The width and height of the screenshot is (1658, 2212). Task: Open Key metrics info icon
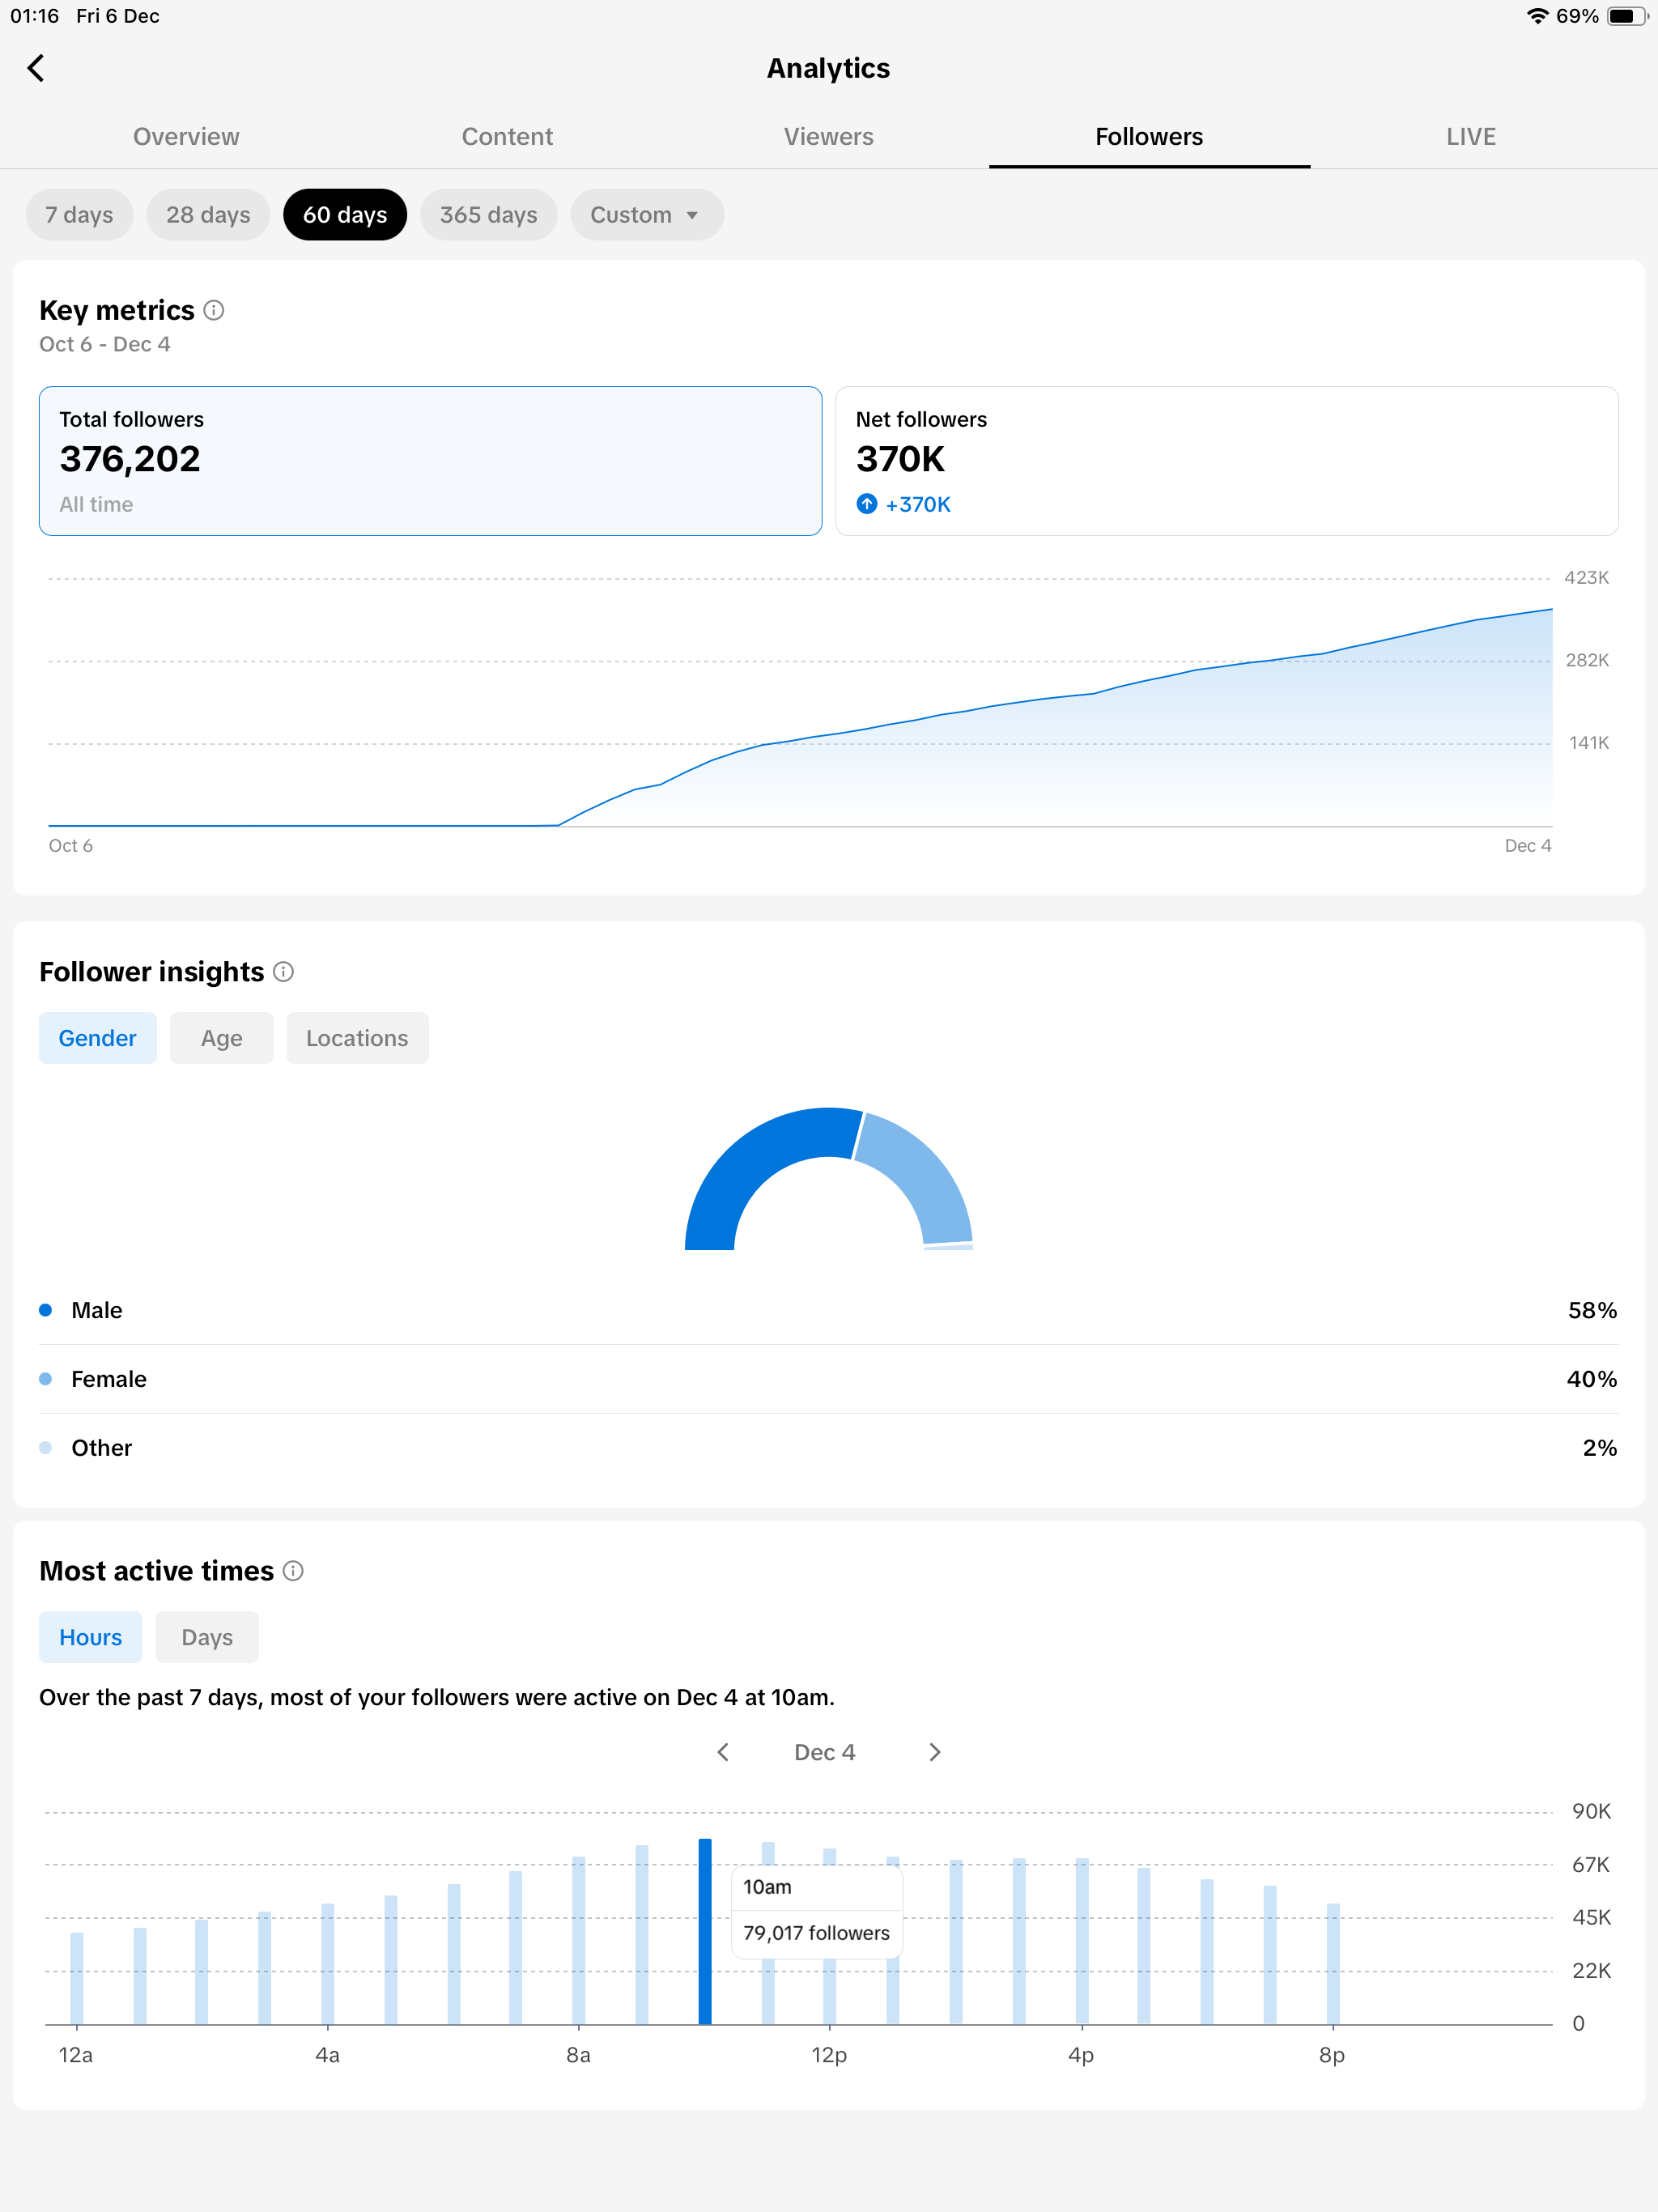pos(213,310)
